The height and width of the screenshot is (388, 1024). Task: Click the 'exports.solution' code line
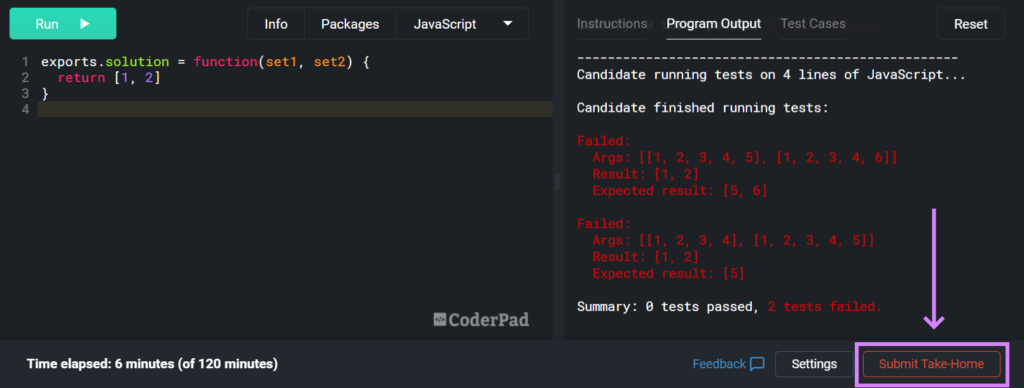(206, 62)
